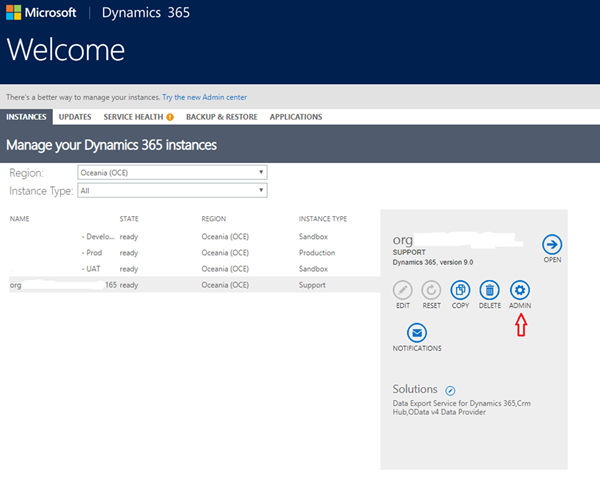Select the Instances tab
Screen dimensions: 600x492
pyautogui.click(x=26, y=117)
